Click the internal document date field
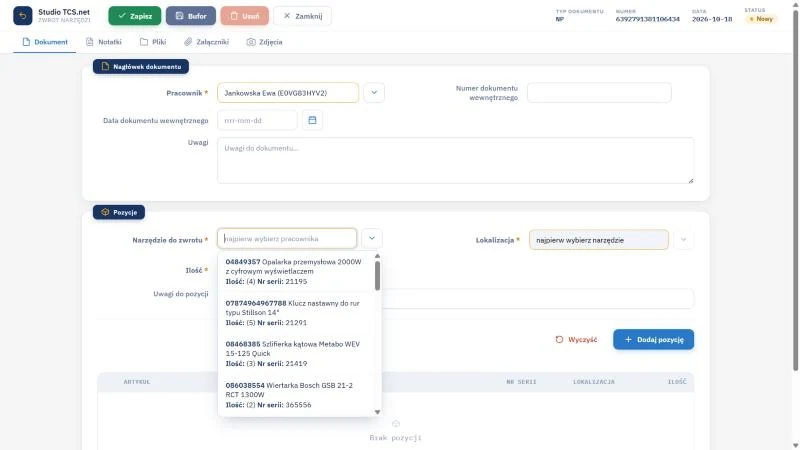 pyautogui.click(x=257, y=120)
